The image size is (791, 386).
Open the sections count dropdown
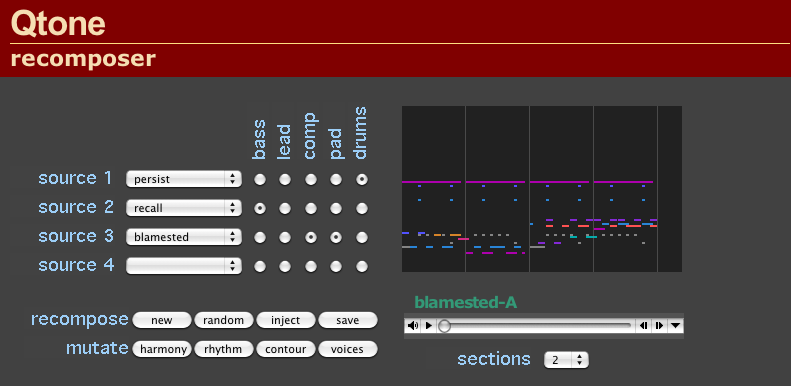coord(566,360)
